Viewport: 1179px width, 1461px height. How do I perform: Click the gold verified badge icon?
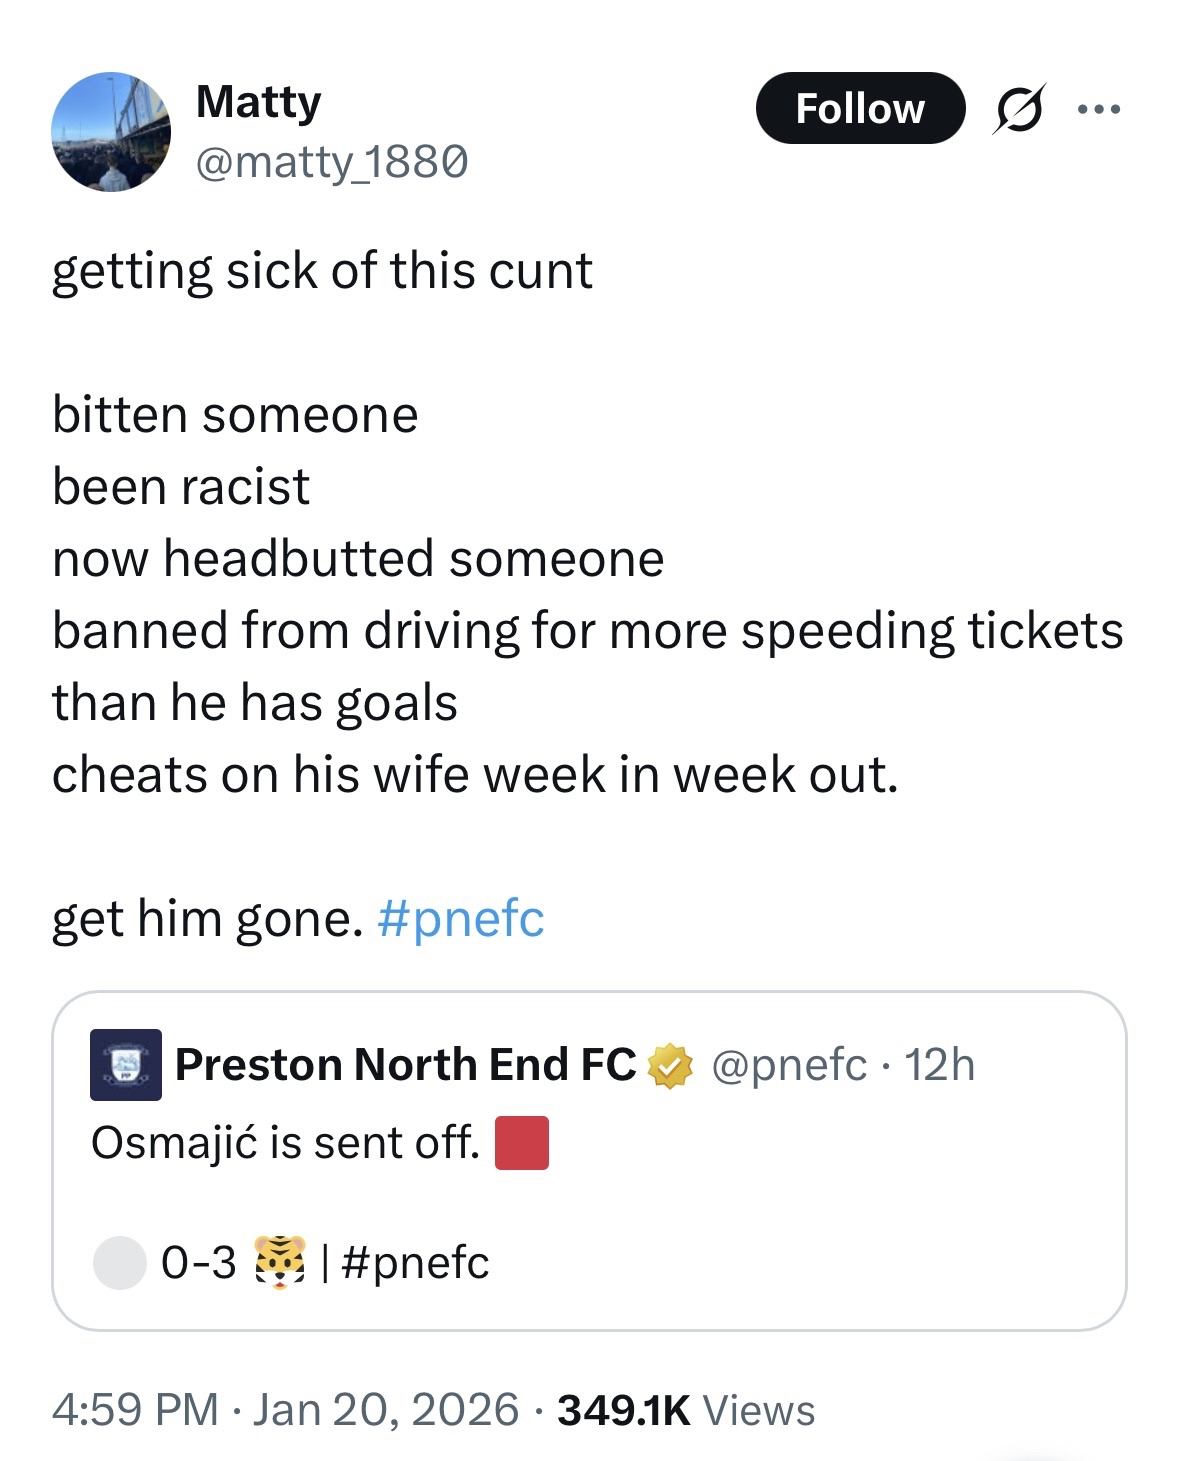670,1066
